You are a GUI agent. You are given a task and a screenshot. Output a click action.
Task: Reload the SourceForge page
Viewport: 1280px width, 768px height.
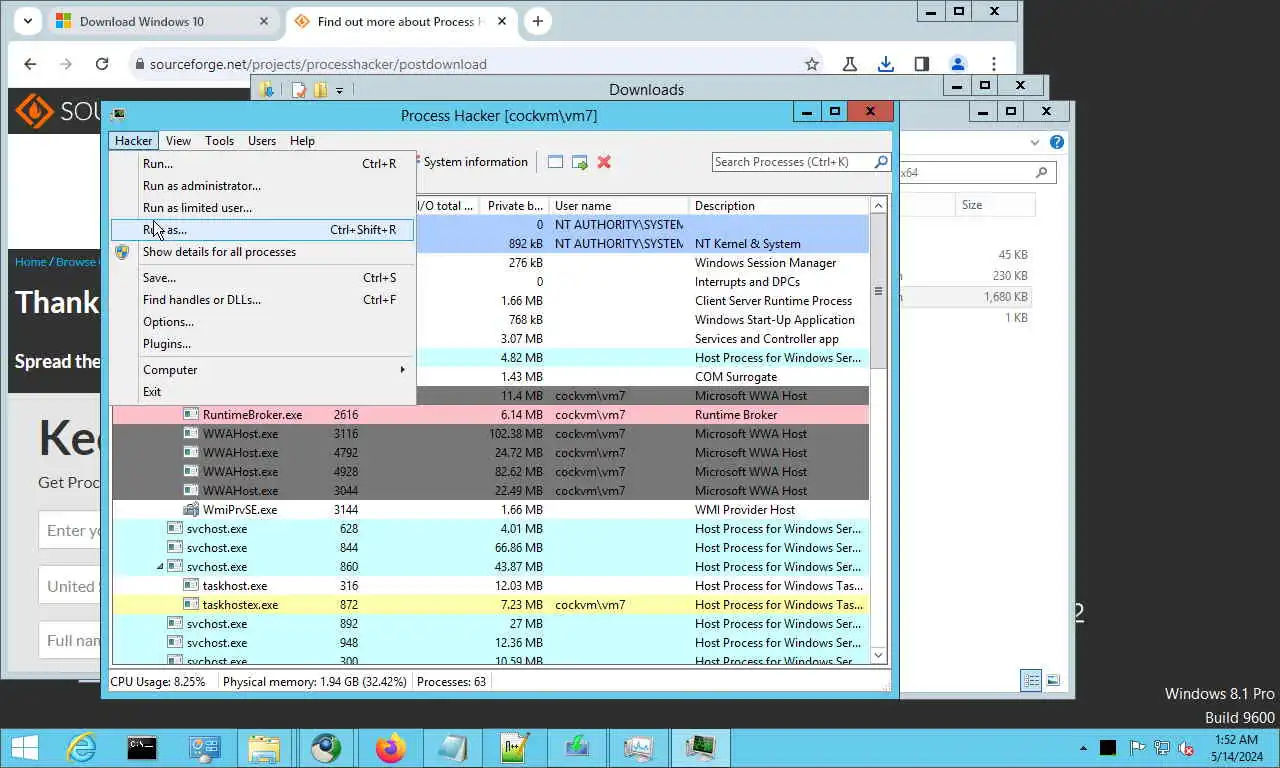tap(102, 64)
